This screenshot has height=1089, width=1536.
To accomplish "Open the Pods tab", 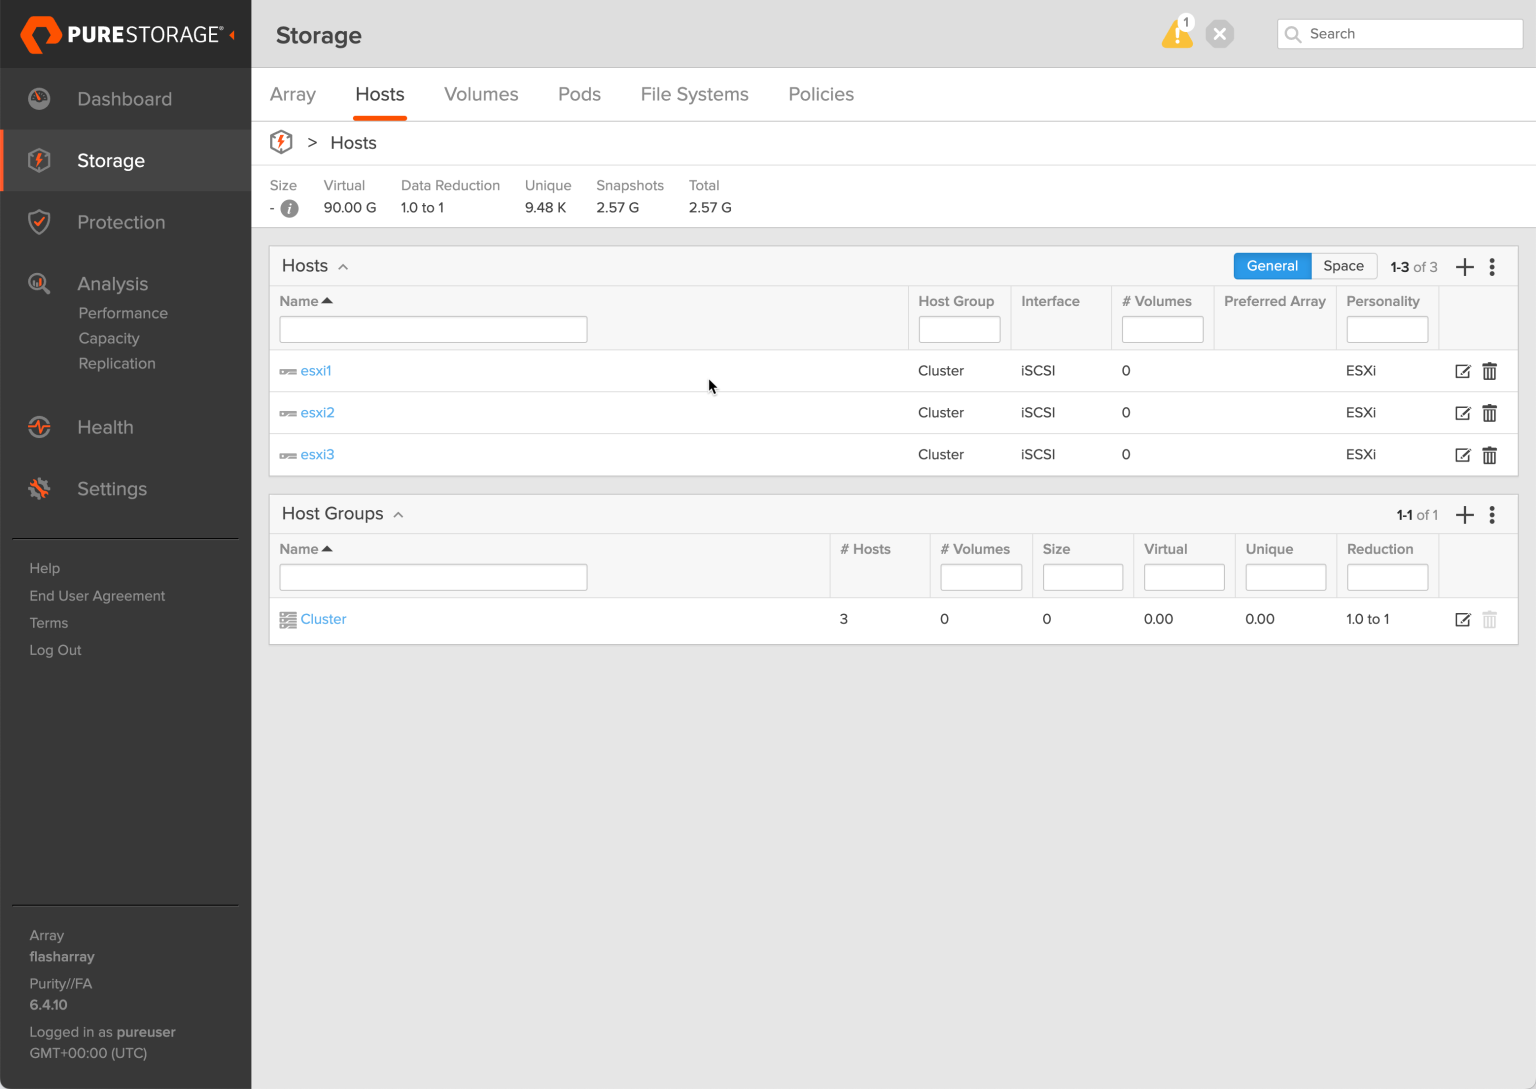I will (x=579, y=94).
